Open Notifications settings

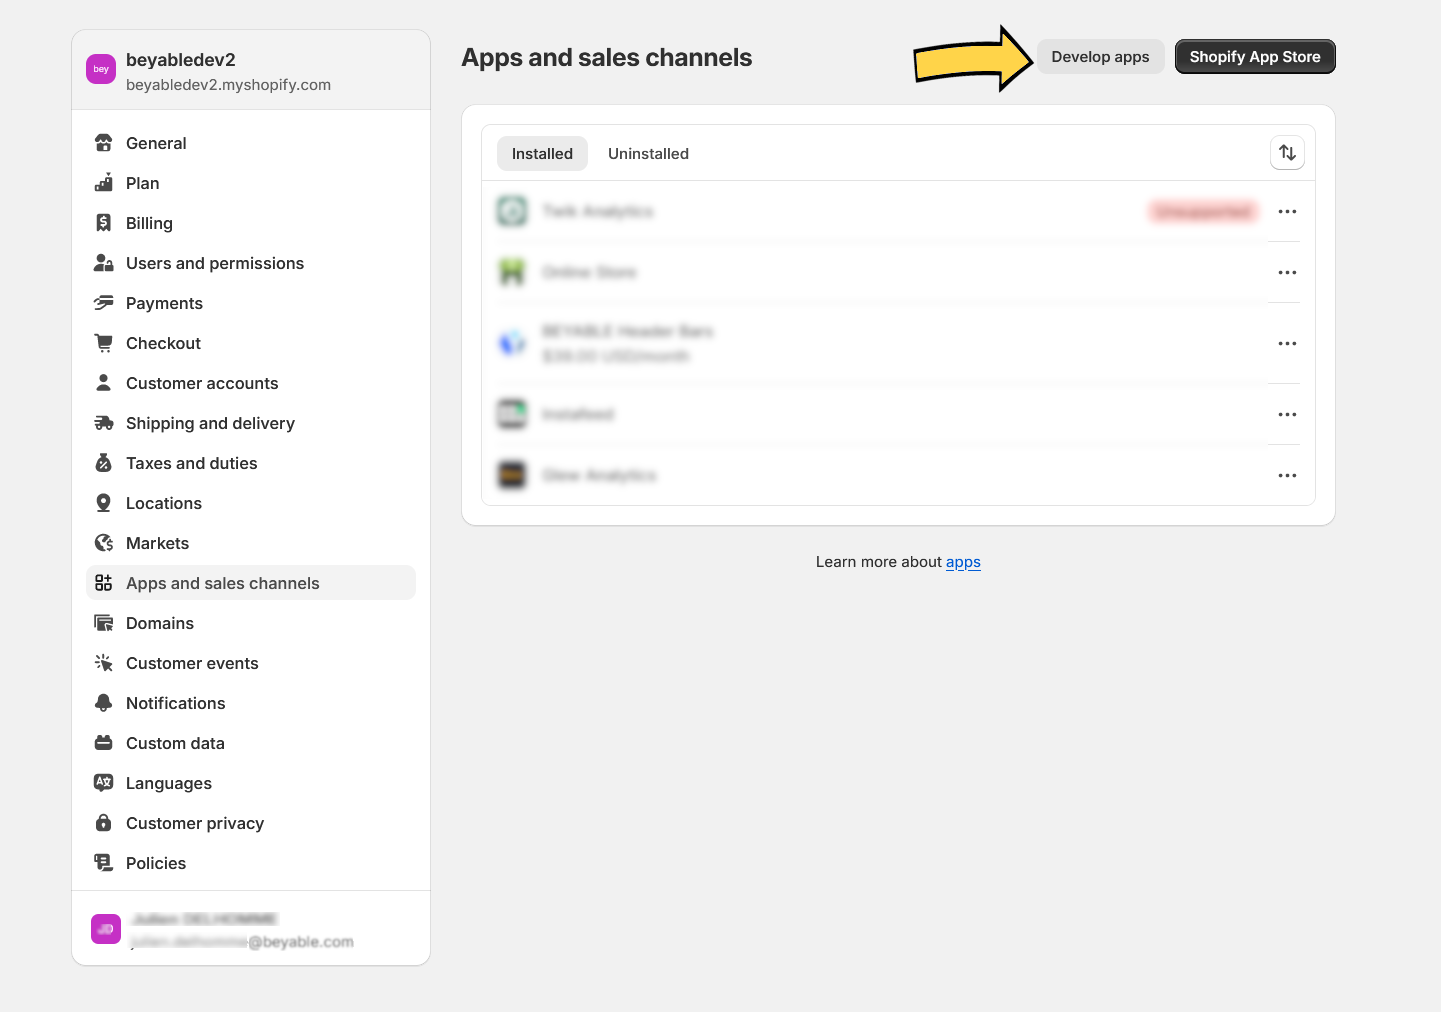(x=251, y=703)
